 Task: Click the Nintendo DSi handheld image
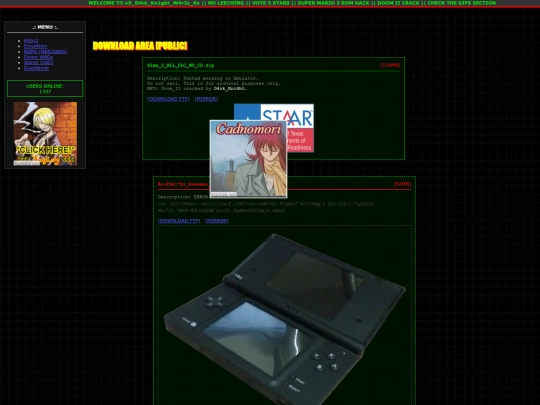(284, 319)
